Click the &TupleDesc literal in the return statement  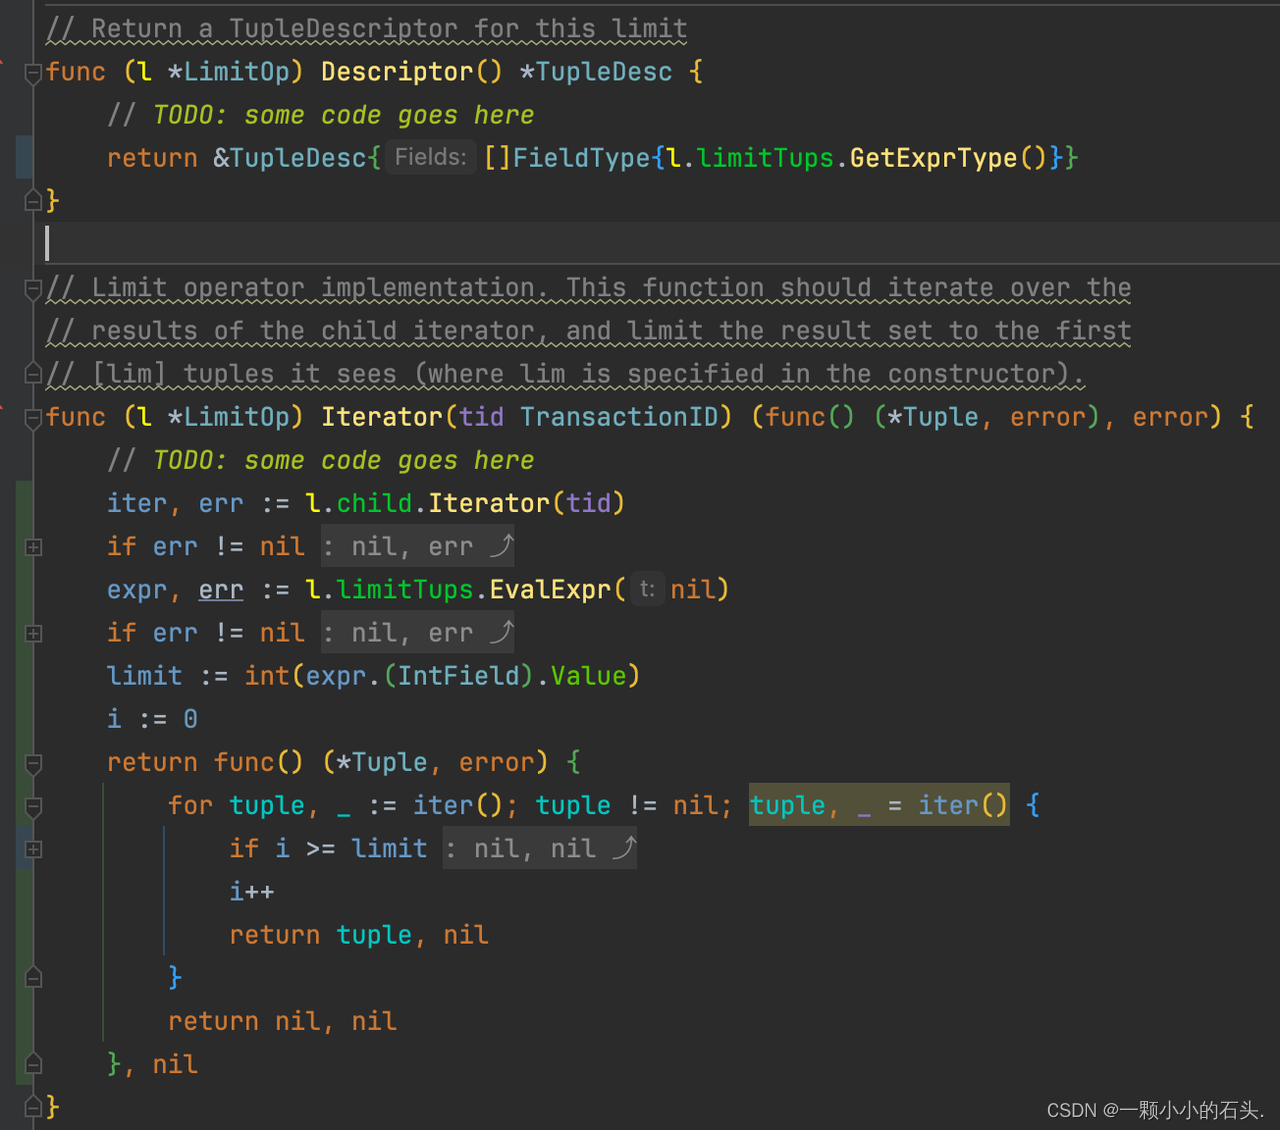coord(290,158)
